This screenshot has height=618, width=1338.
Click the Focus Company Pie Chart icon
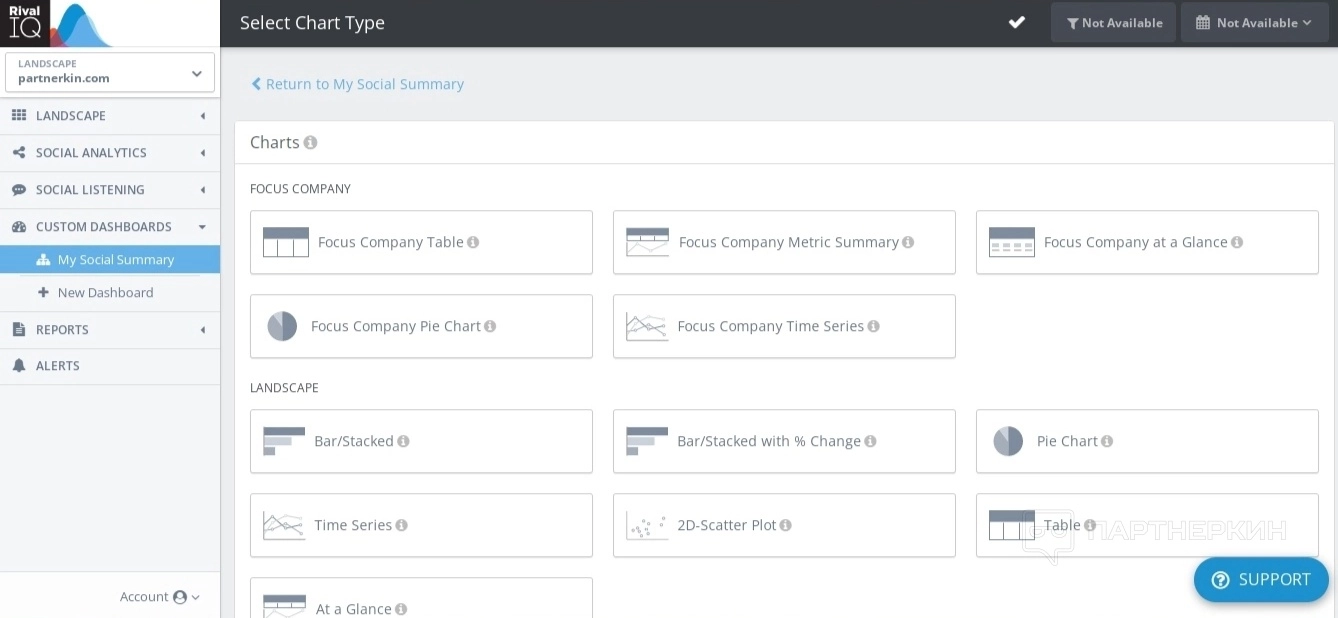click(282, 326)
